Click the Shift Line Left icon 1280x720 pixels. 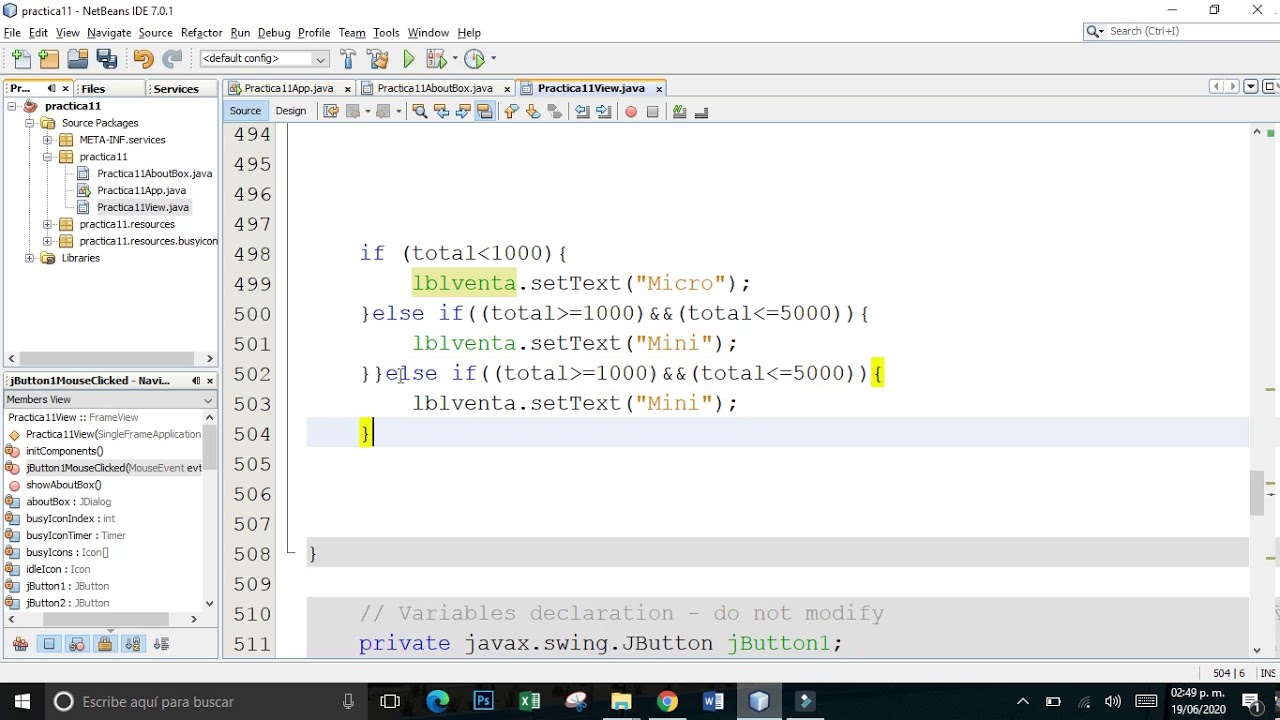point(582,112)
